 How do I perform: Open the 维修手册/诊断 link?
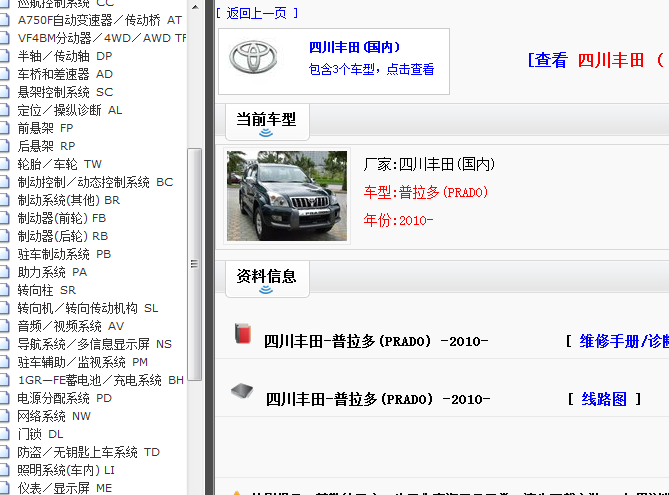tap(624, 341)
